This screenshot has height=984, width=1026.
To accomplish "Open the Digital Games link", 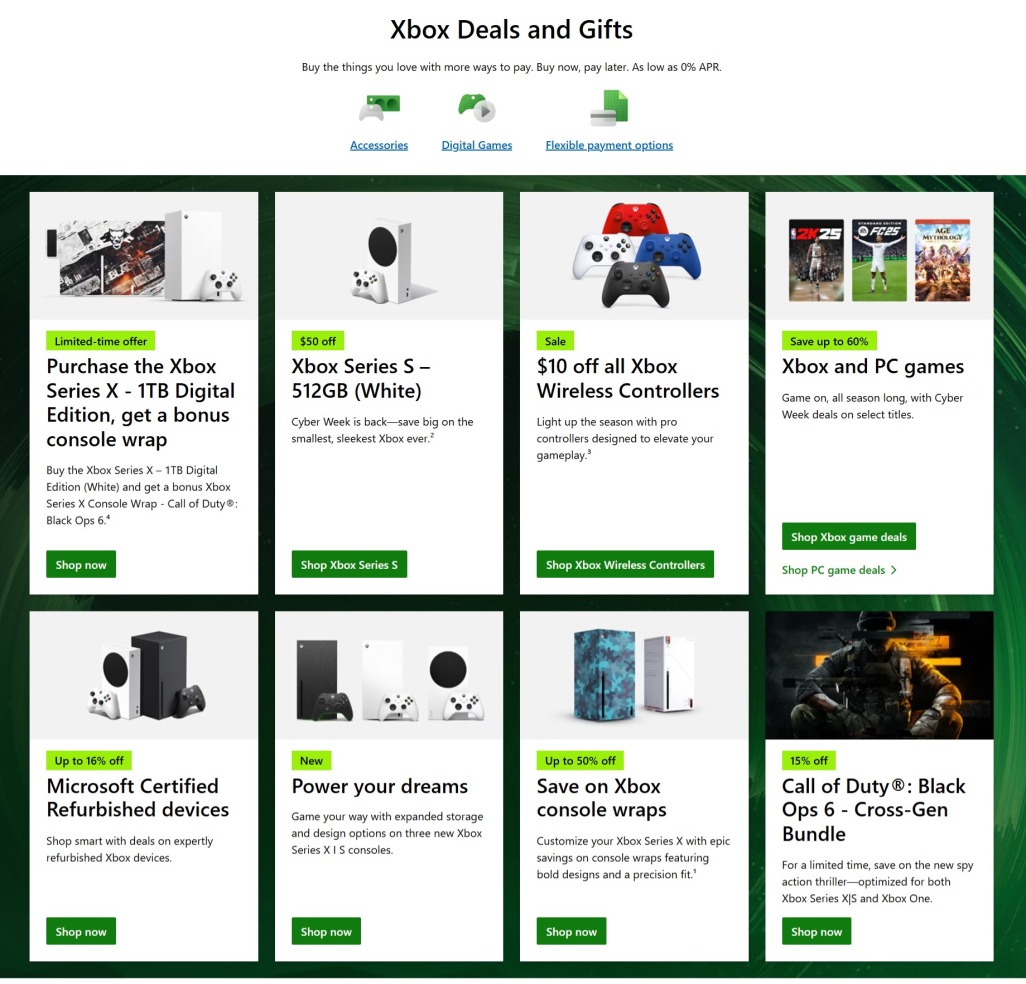I will click(x=477, y=145).
